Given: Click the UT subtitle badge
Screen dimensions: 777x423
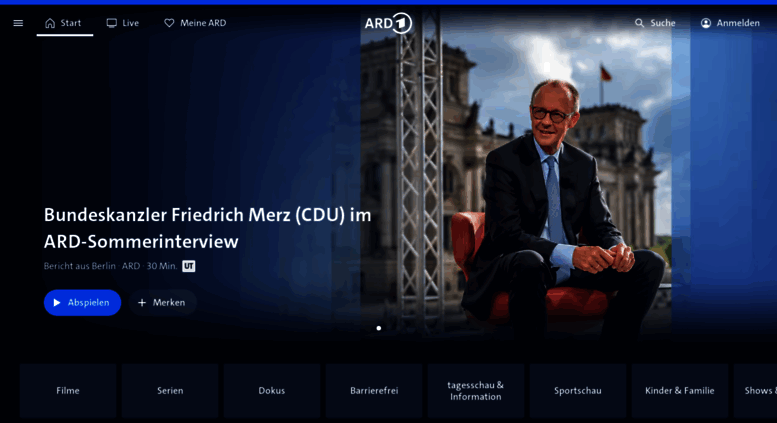Looking at the screenshot, I should pyautogui.click(x=189, y=266).
